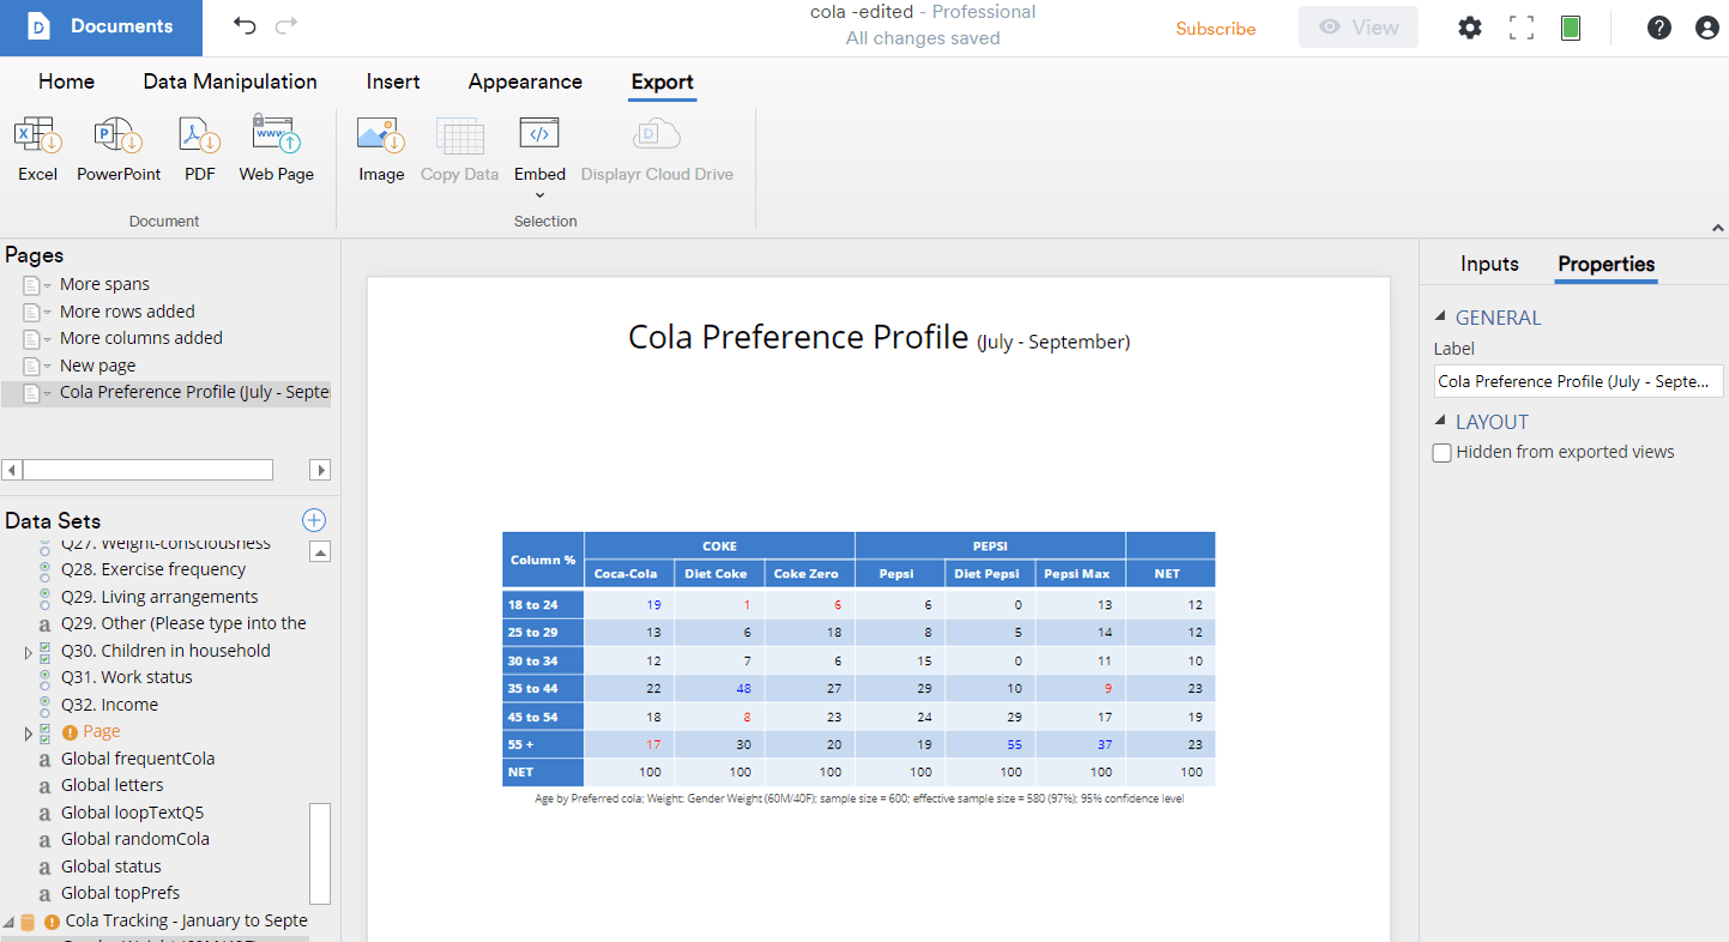The width and height of the screenshot is (1729, 942).
Task: Collapse the GENERAL section
Action: point(1440,316)
